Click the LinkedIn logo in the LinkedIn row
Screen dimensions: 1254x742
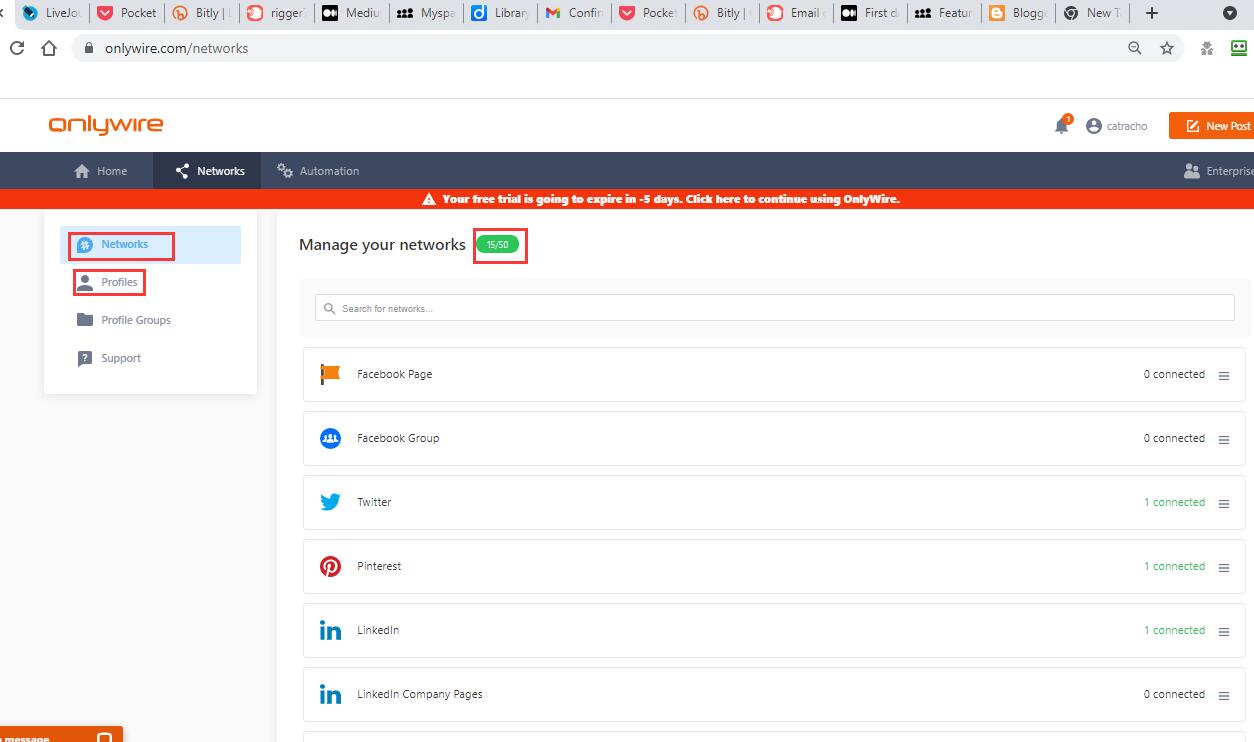tap(330, 630)
